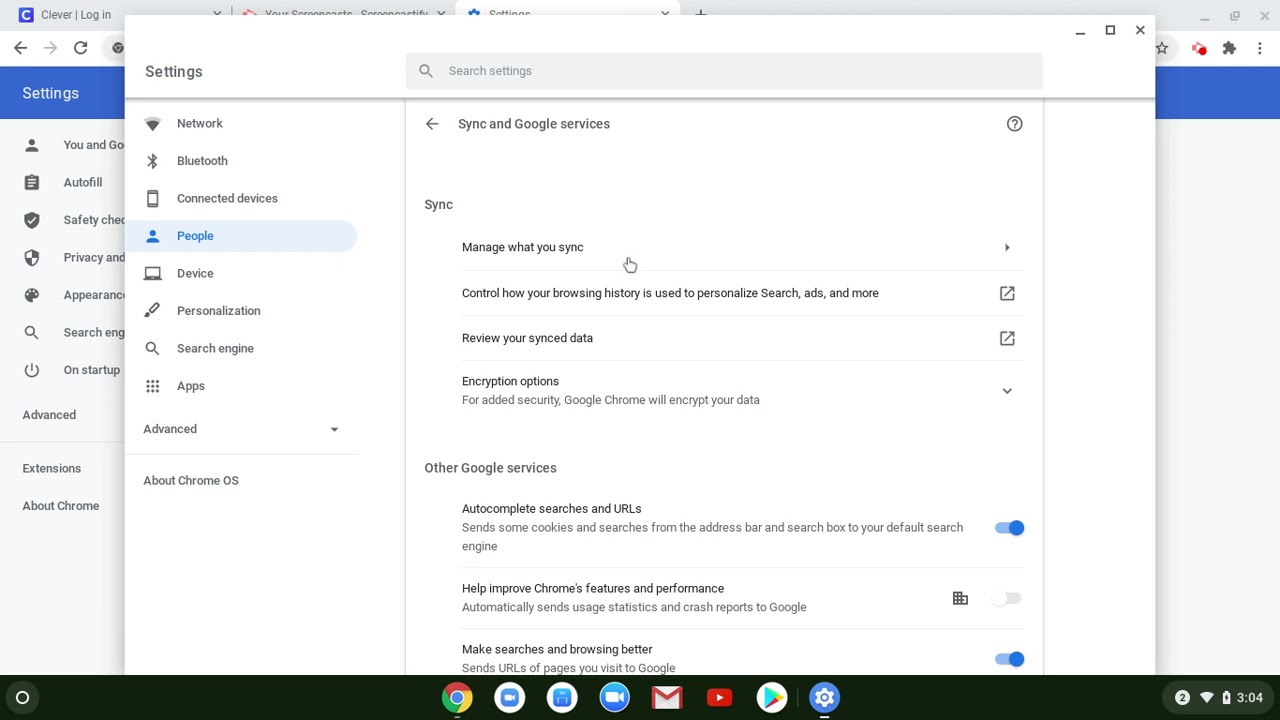Toggle Help improve Chrome's features switch

(x=1009, y=598)
